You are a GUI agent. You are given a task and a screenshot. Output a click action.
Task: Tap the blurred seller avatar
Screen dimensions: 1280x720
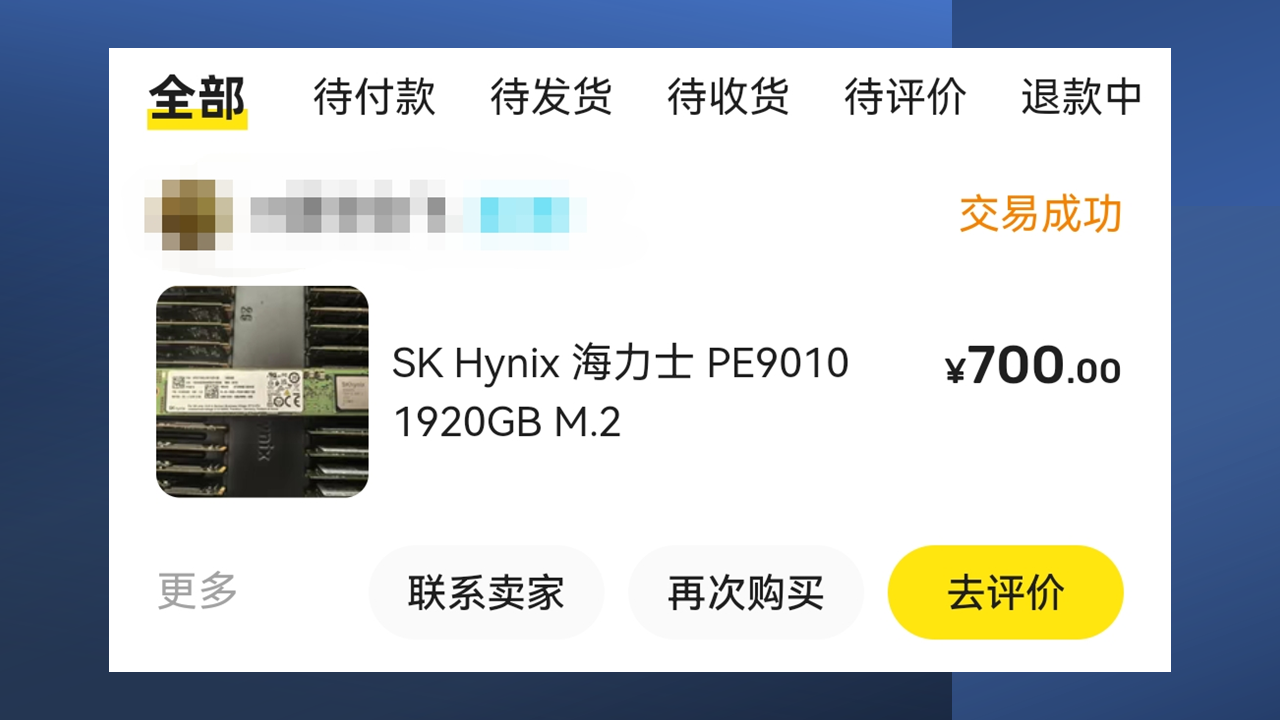189,214
